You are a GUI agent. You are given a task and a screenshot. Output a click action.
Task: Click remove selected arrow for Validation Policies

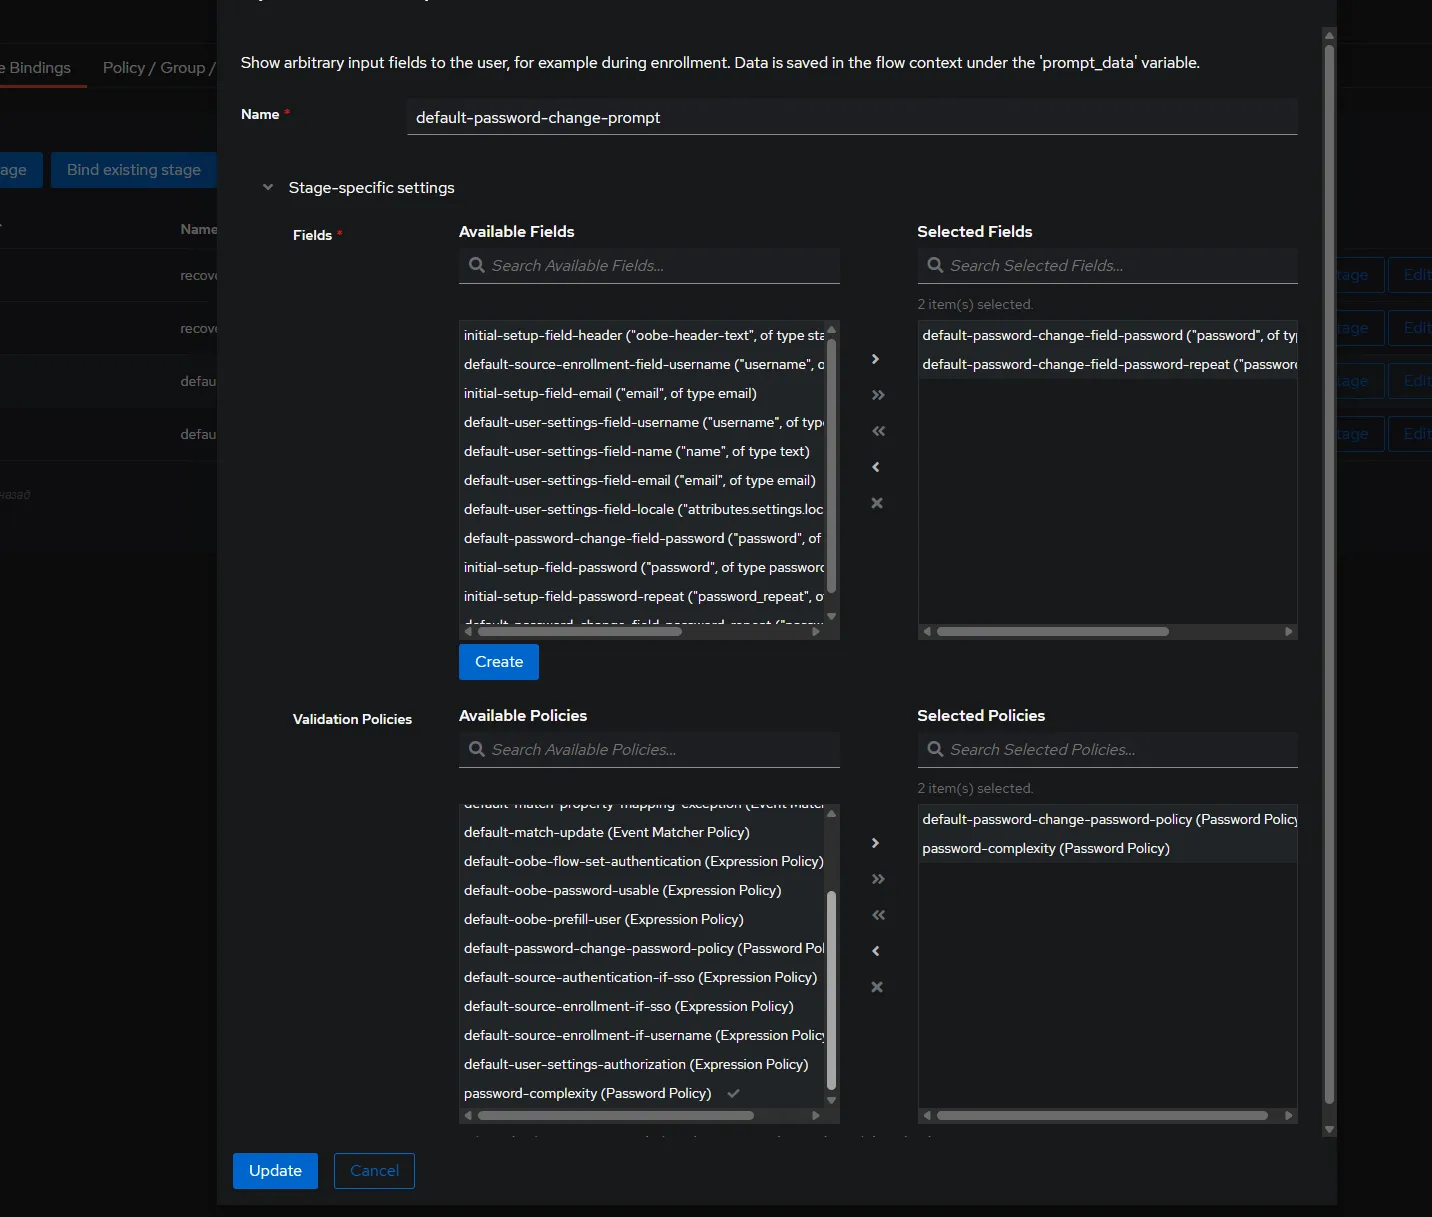pyautogui.click(x=876, y=951)
